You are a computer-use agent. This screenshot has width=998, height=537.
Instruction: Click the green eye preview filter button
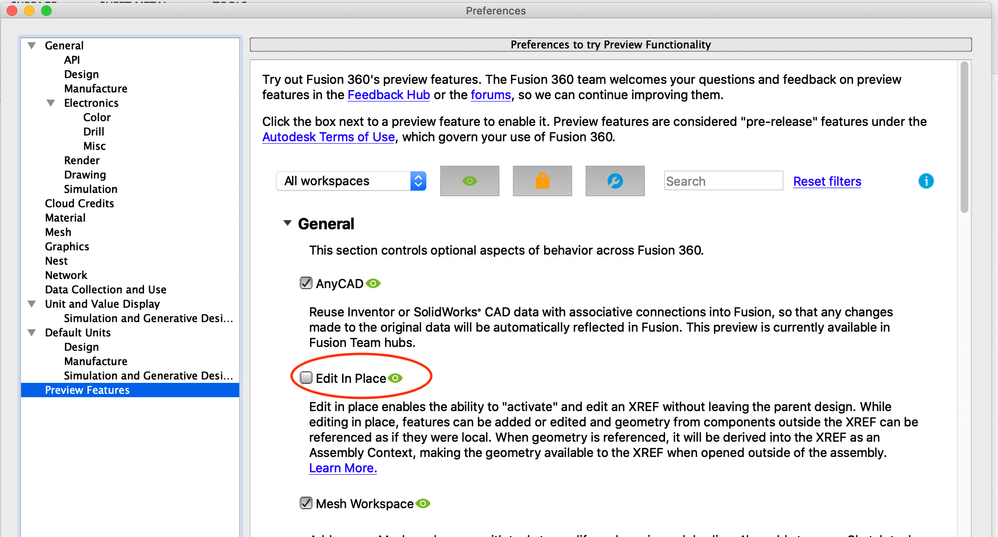click(x=470, y=181)
